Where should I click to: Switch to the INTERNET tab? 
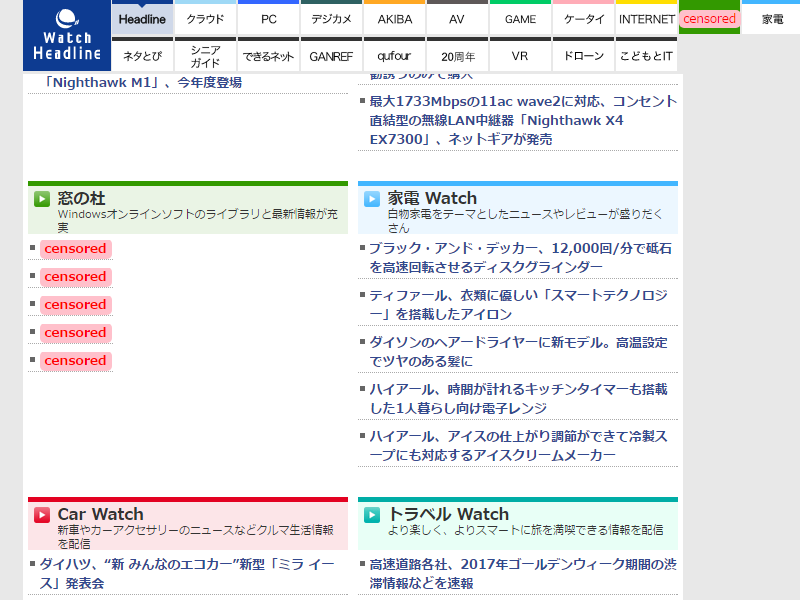tap(646, 18)
